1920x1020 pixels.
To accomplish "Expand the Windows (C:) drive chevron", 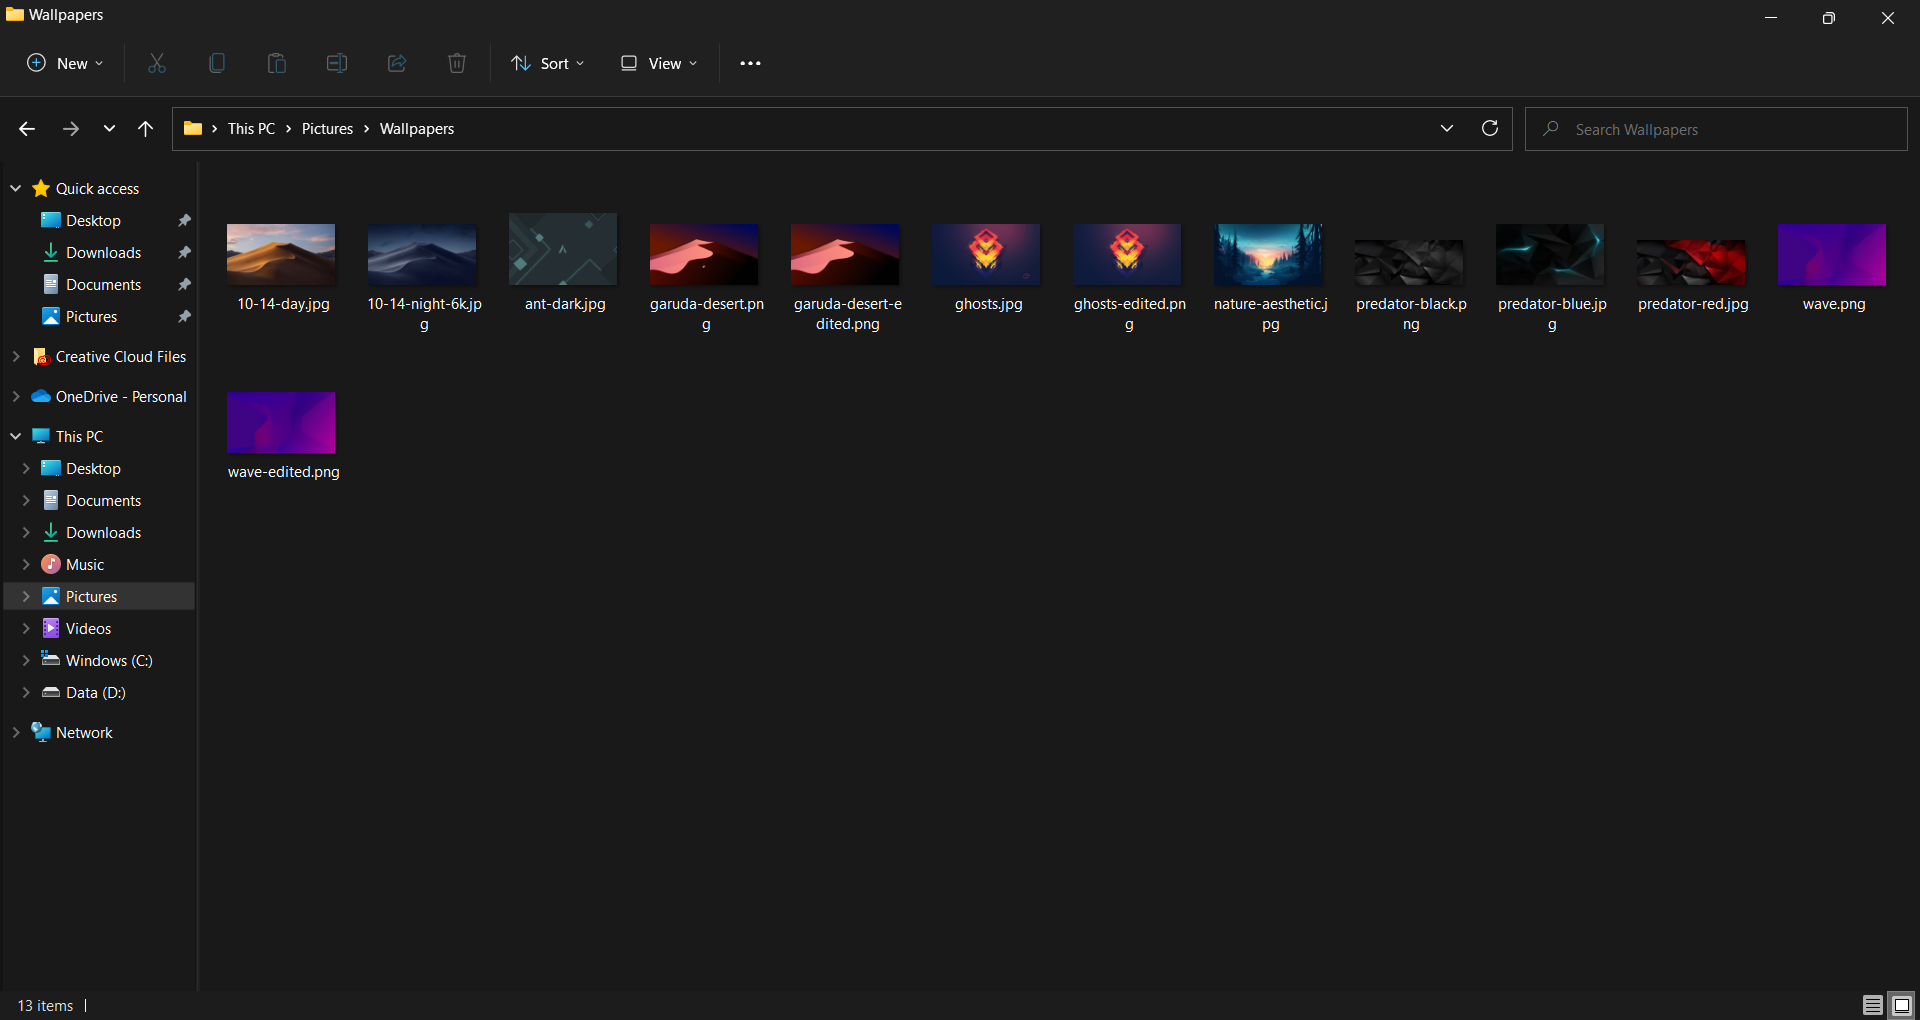I will pos(26,660).
